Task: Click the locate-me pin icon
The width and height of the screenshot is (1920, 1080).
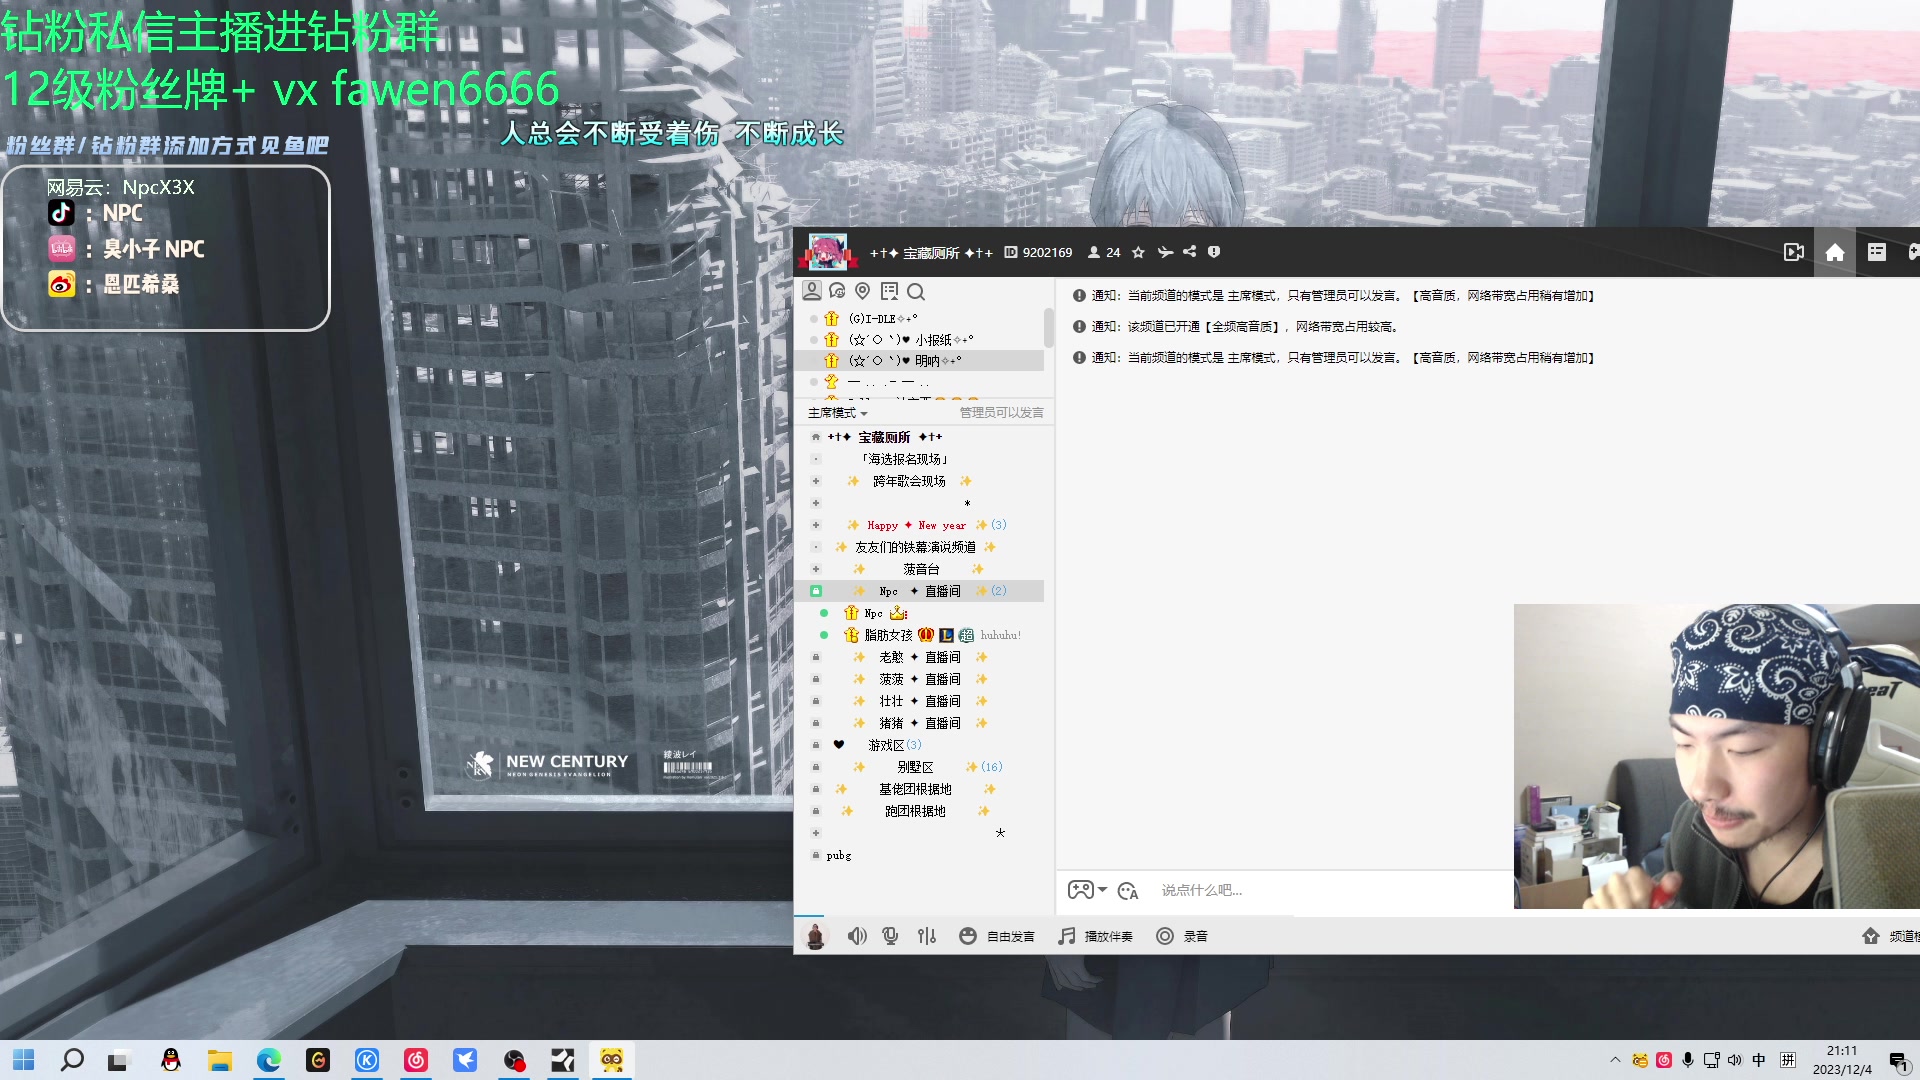Action: point(863,291)
